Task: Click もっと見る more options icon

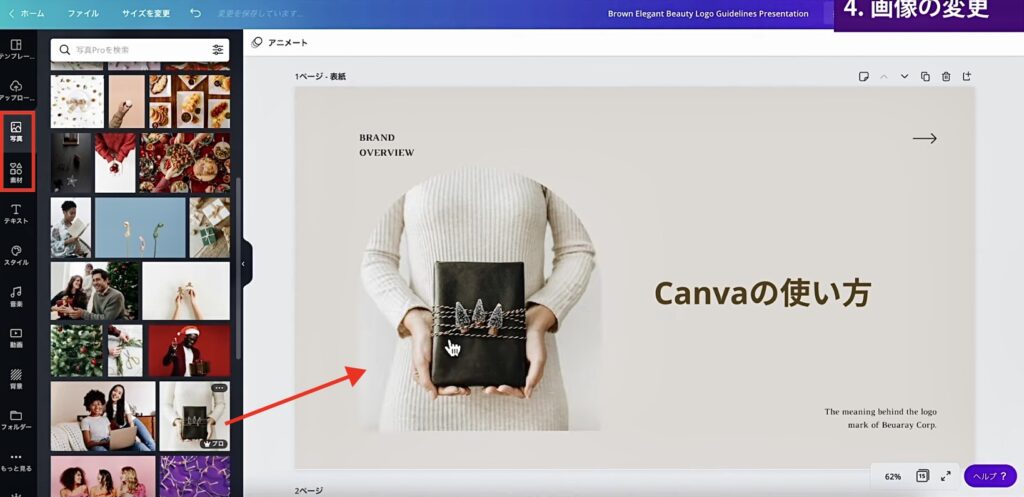Action: (16, 461)
